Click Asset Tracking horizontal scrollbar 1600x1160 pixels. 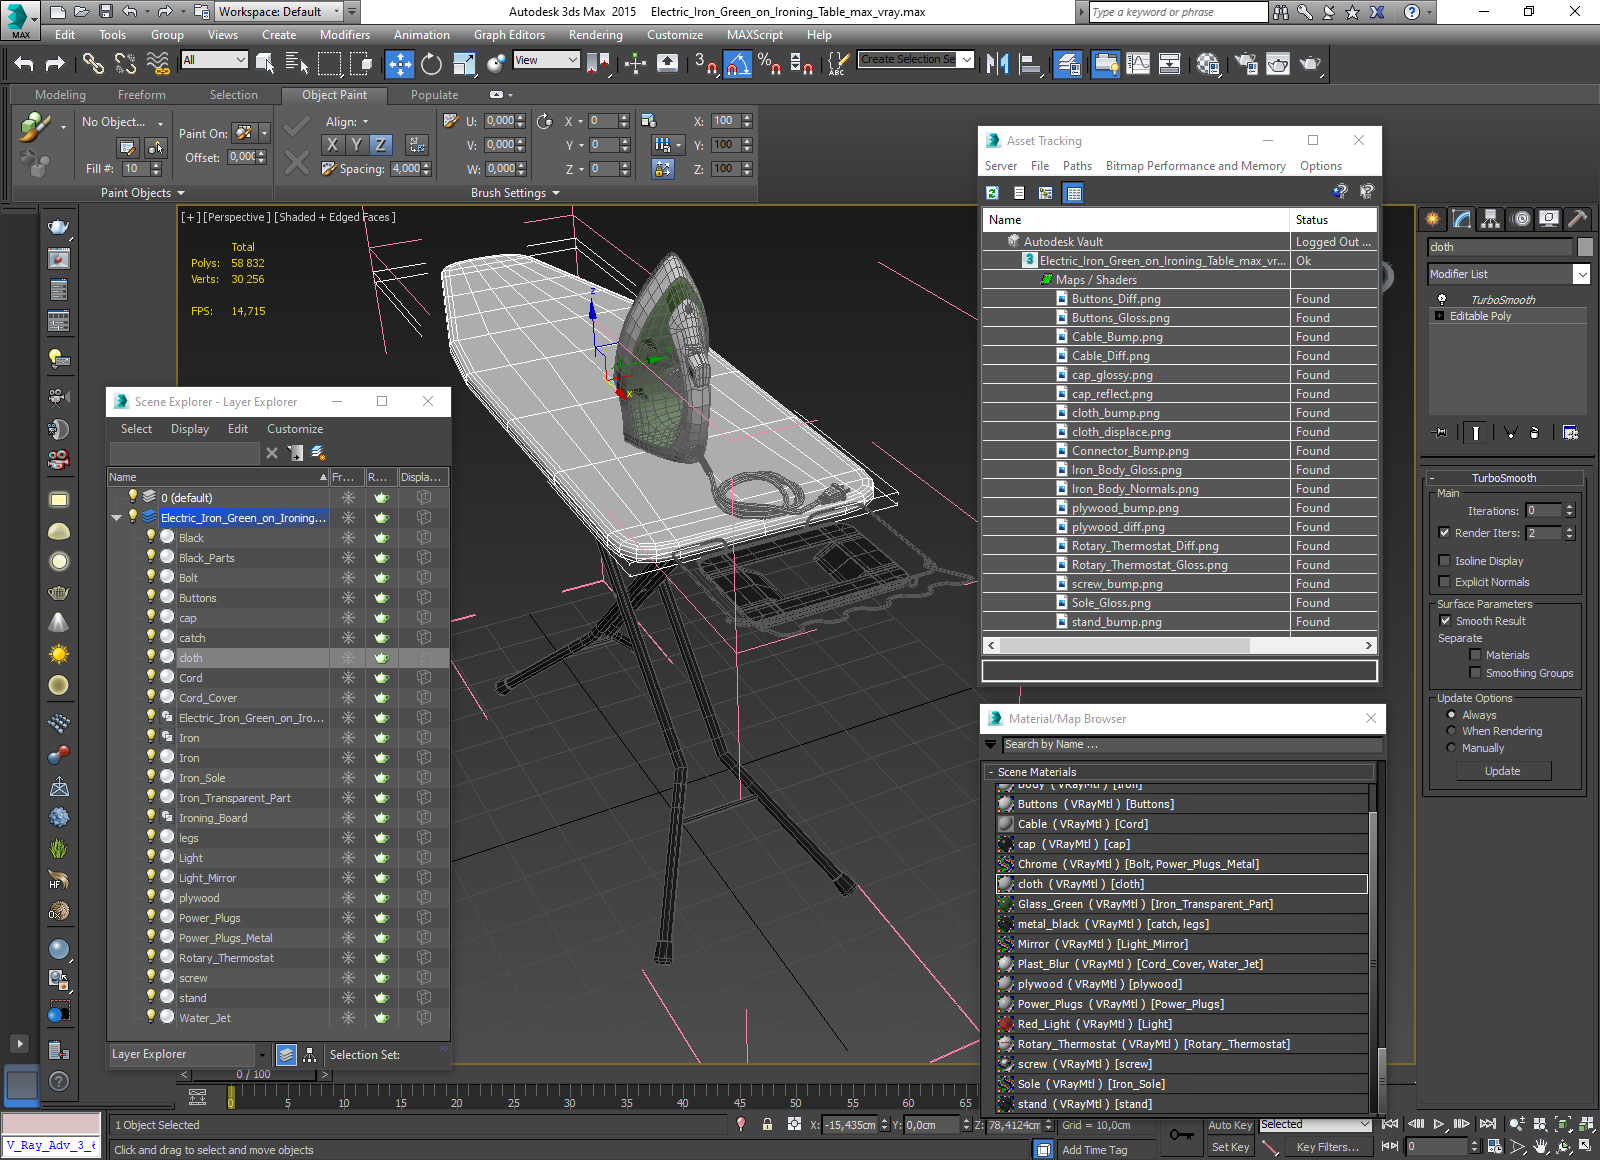1124,646
